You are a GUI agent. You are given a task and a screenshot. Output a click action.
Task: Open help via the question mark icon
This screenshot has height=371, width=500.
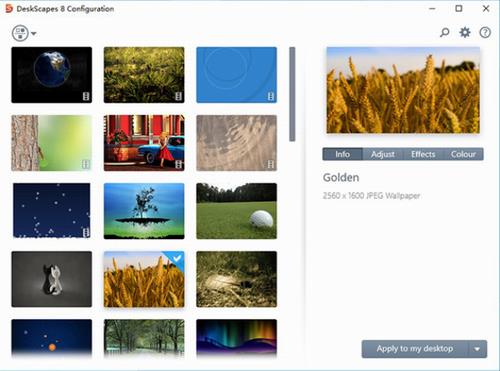pyautogui.click(x=485, y=32)
